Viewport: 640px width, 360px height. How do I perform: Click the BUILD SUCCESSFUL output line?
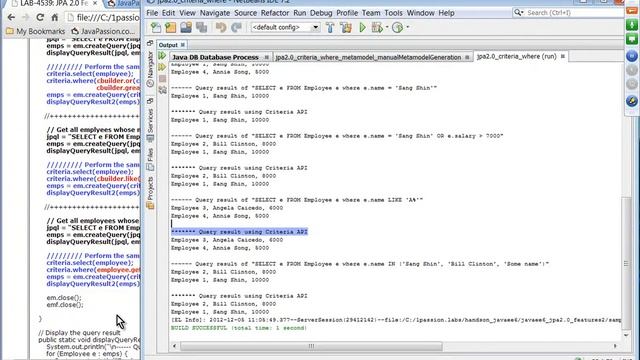click(239, 328)
